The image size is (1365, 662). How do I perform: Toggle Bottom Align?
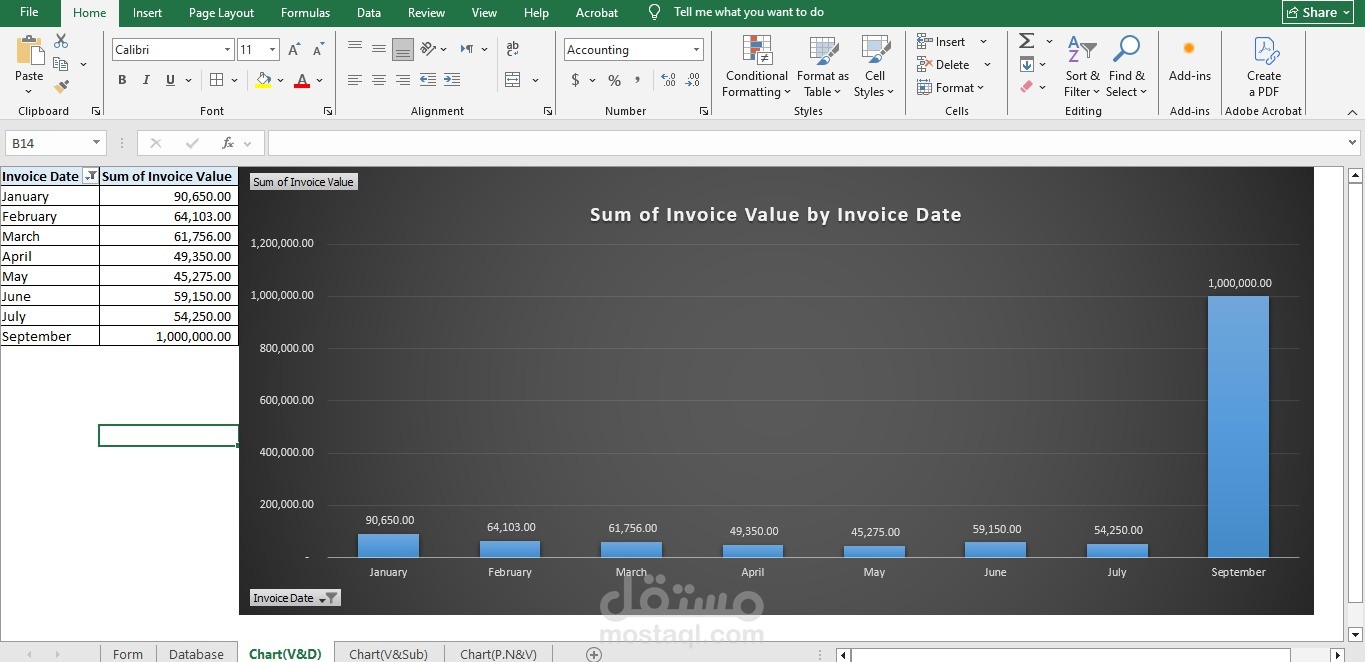click(x=403, y=49)
